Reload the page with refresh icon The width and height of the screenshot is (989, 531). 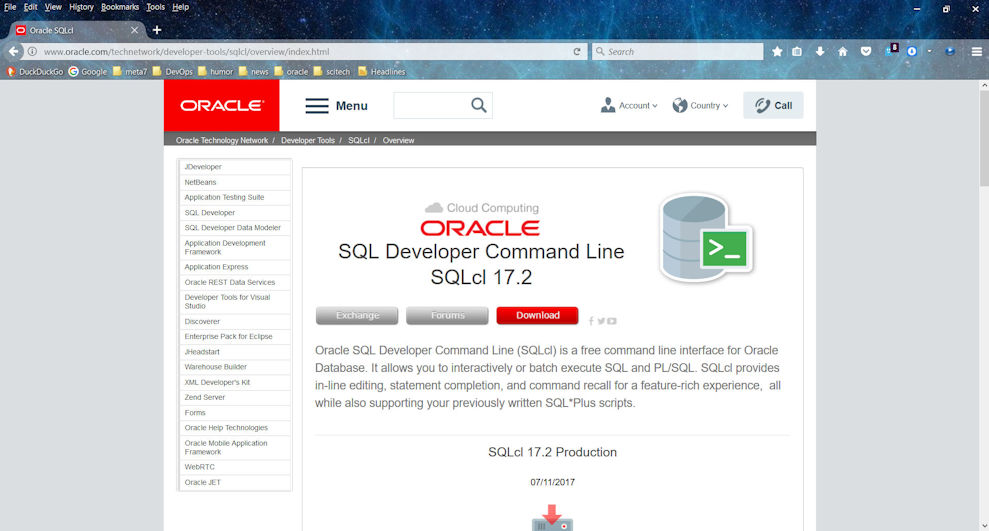pyautogui.click(x=577, y=51)
